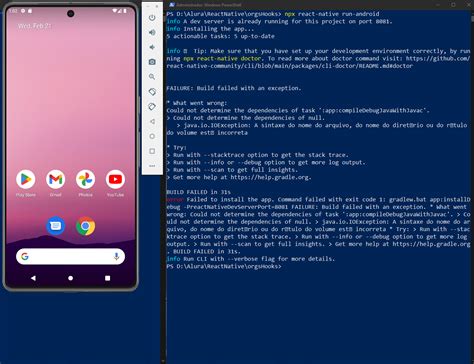Activate the emulator zoom magnifier icon
The image size is (474, 364).
(152, 77)
